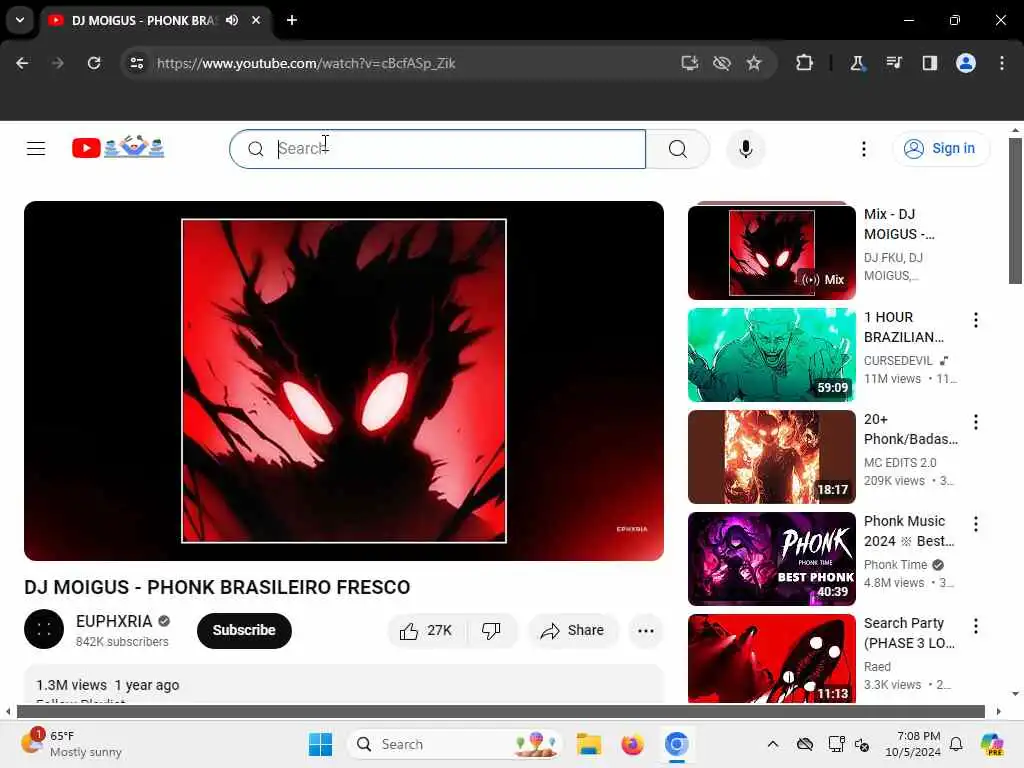Open options menu for Search Party video
The width and height of the screenshot is (1024, 768).
pyautogui.click(x=976, y=626)
